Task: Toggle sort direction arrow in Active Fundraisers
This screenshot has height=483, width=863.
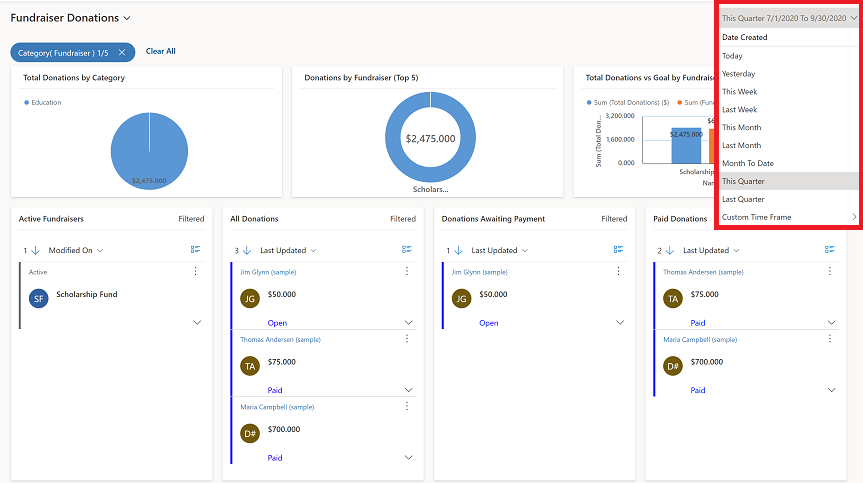Action: [x=37, y=251]
